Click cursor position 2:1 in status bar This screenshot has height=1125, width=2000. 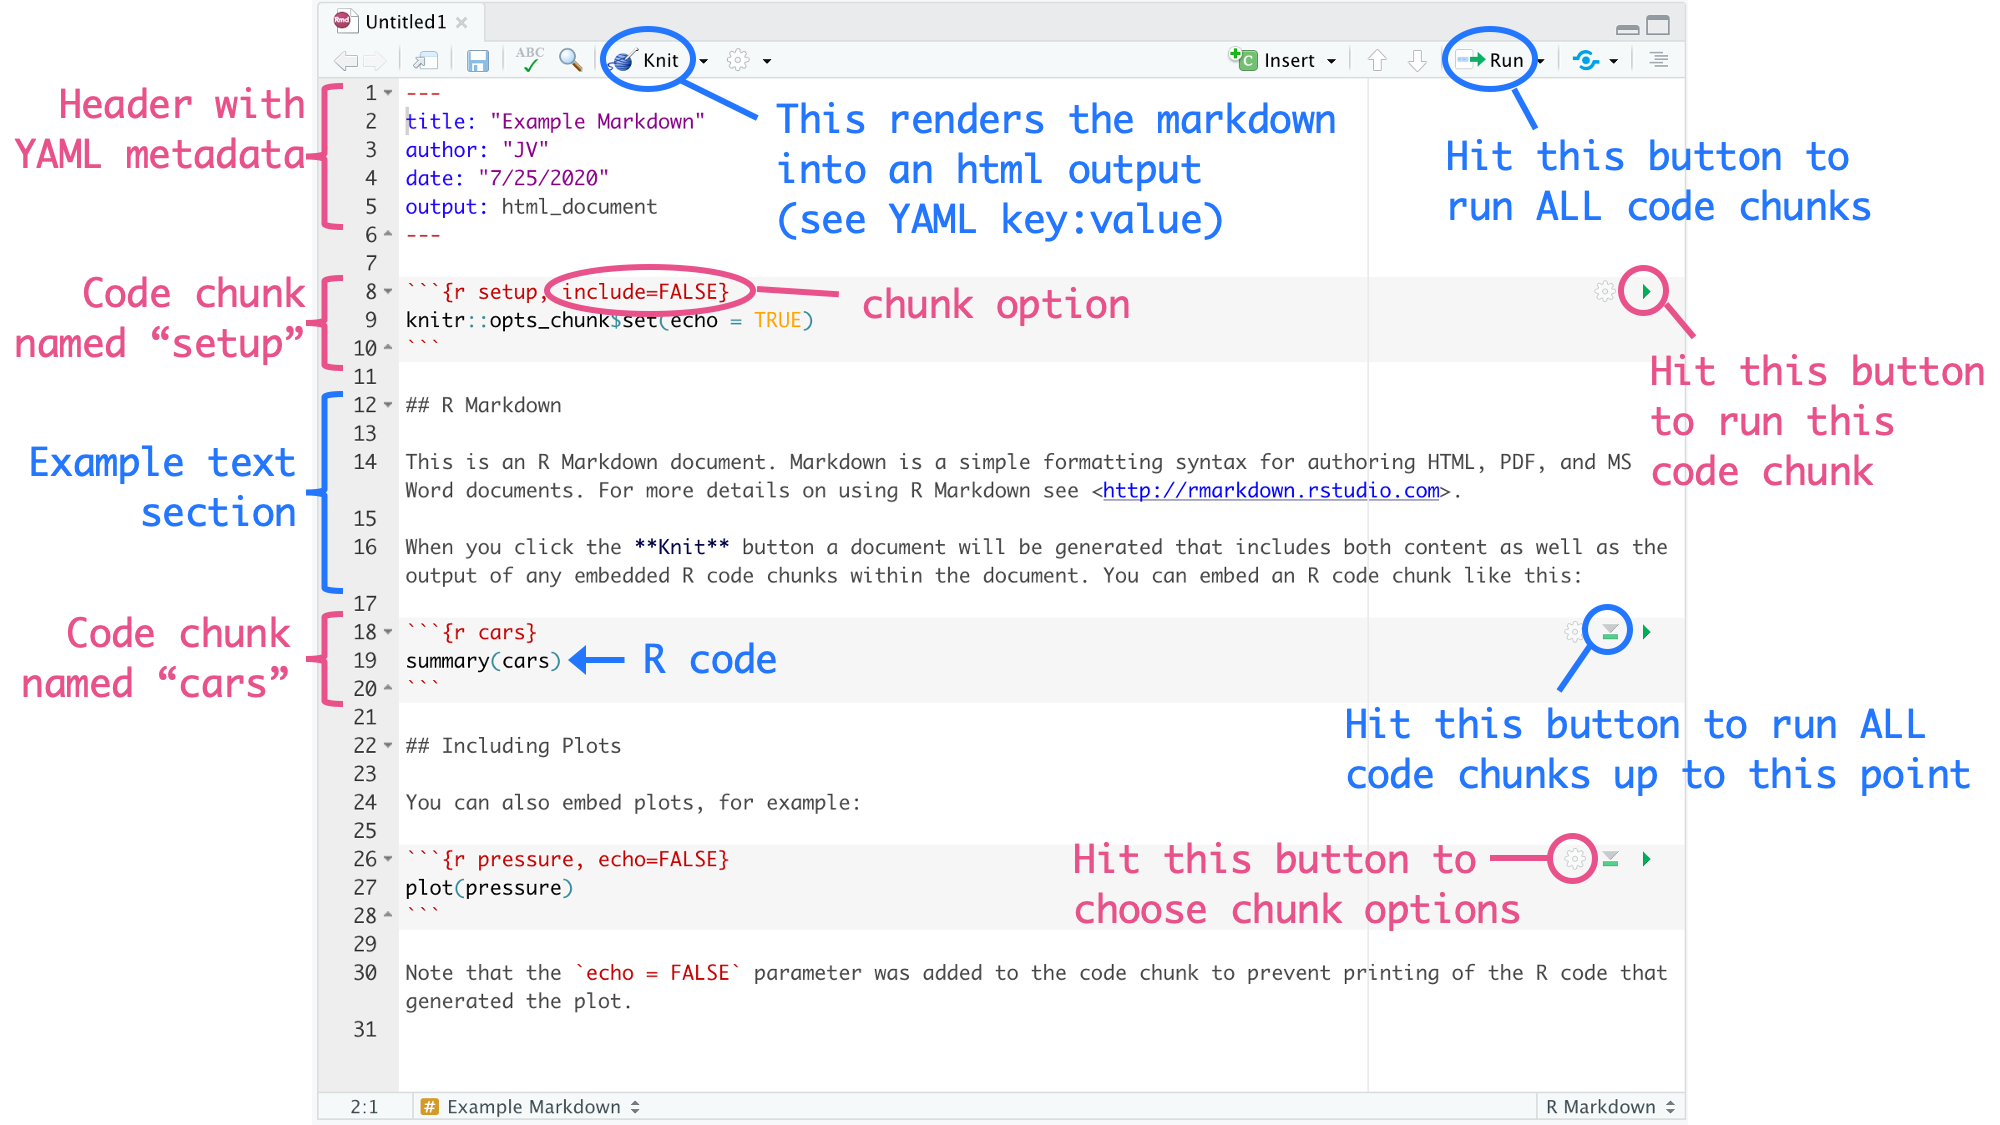coord(364,1107)
